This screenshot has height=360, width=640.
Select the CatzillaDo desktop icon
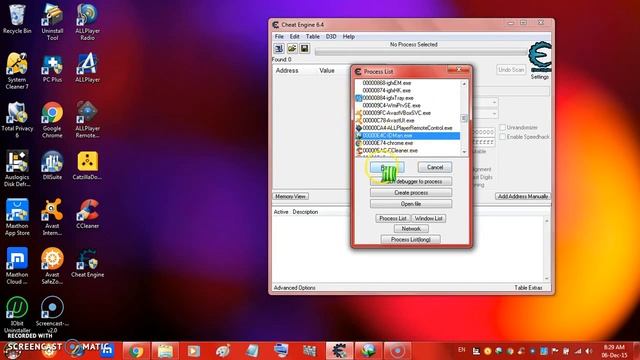click(x=87, y=165)
